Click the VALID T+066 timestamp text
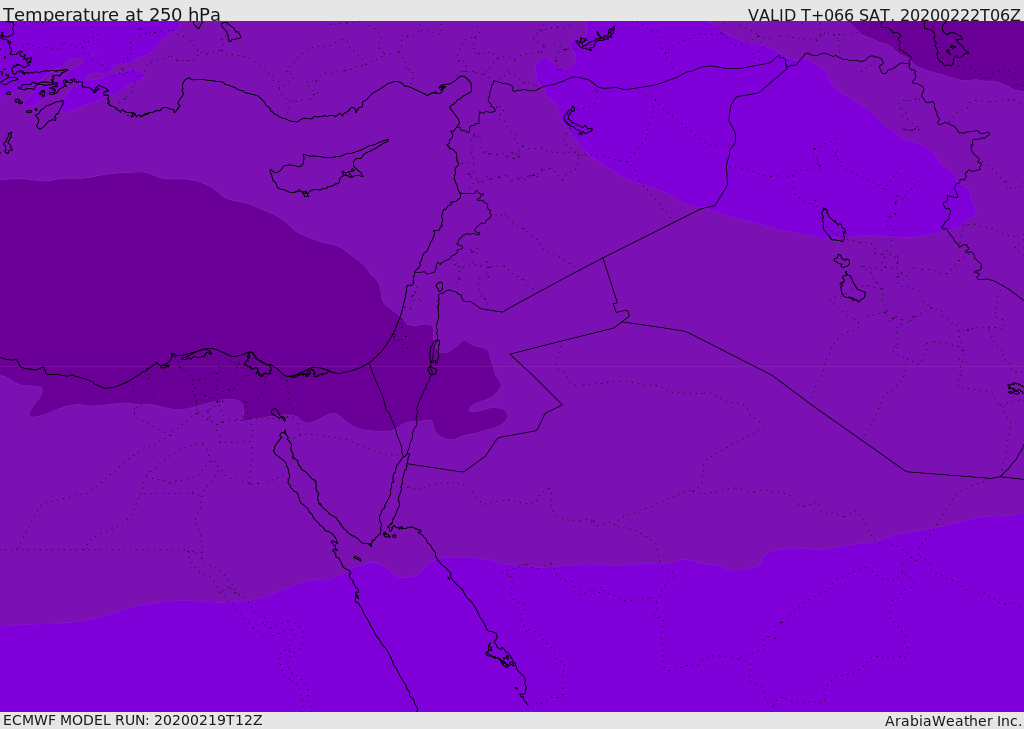Image resolution: width=1024 pixels, height=729 pixels. [884, 14]
